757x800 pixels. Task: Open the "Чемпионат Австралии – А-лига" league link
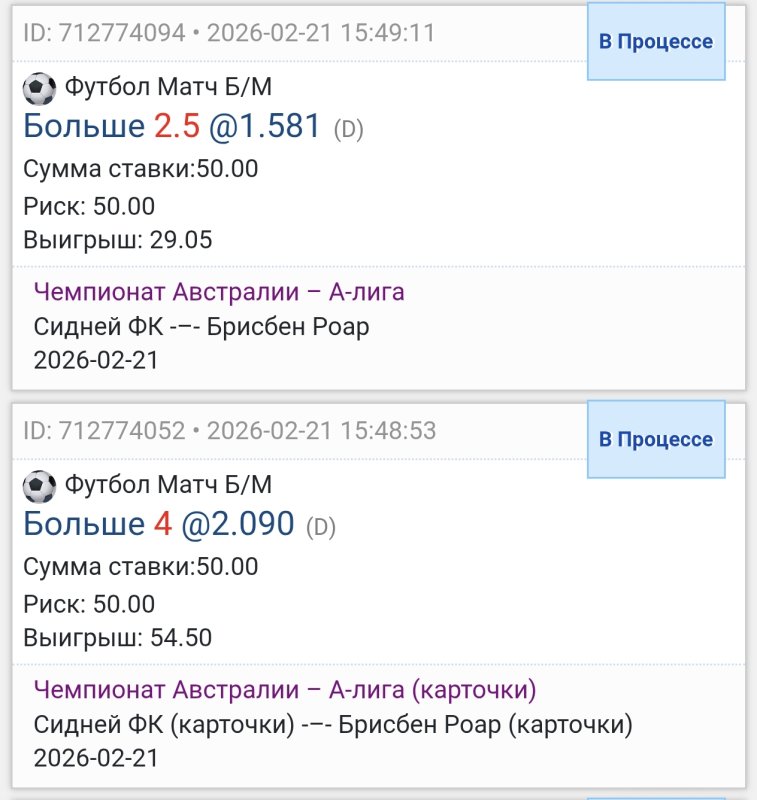pos(219,292)
